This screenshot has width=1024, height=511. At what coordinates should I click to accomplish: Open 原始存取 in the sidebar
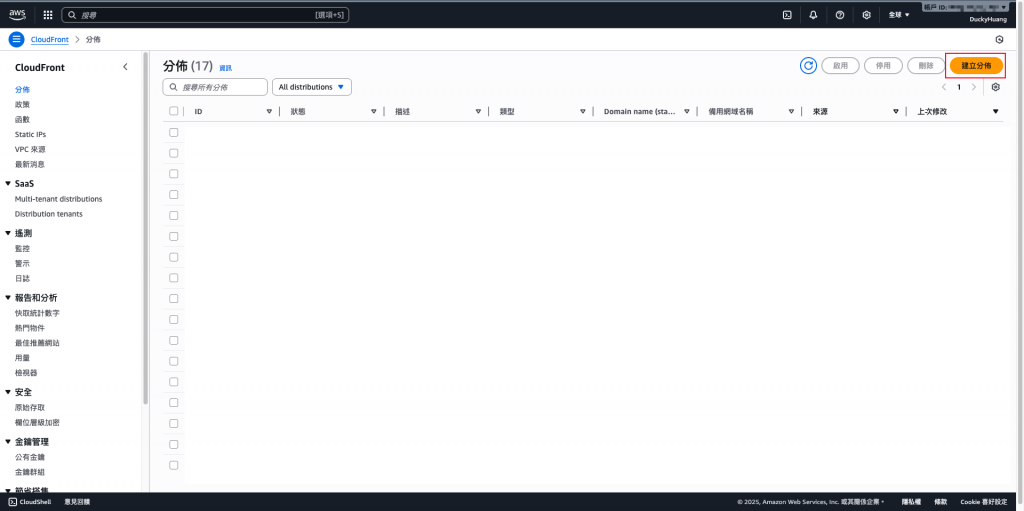point(30,408)
